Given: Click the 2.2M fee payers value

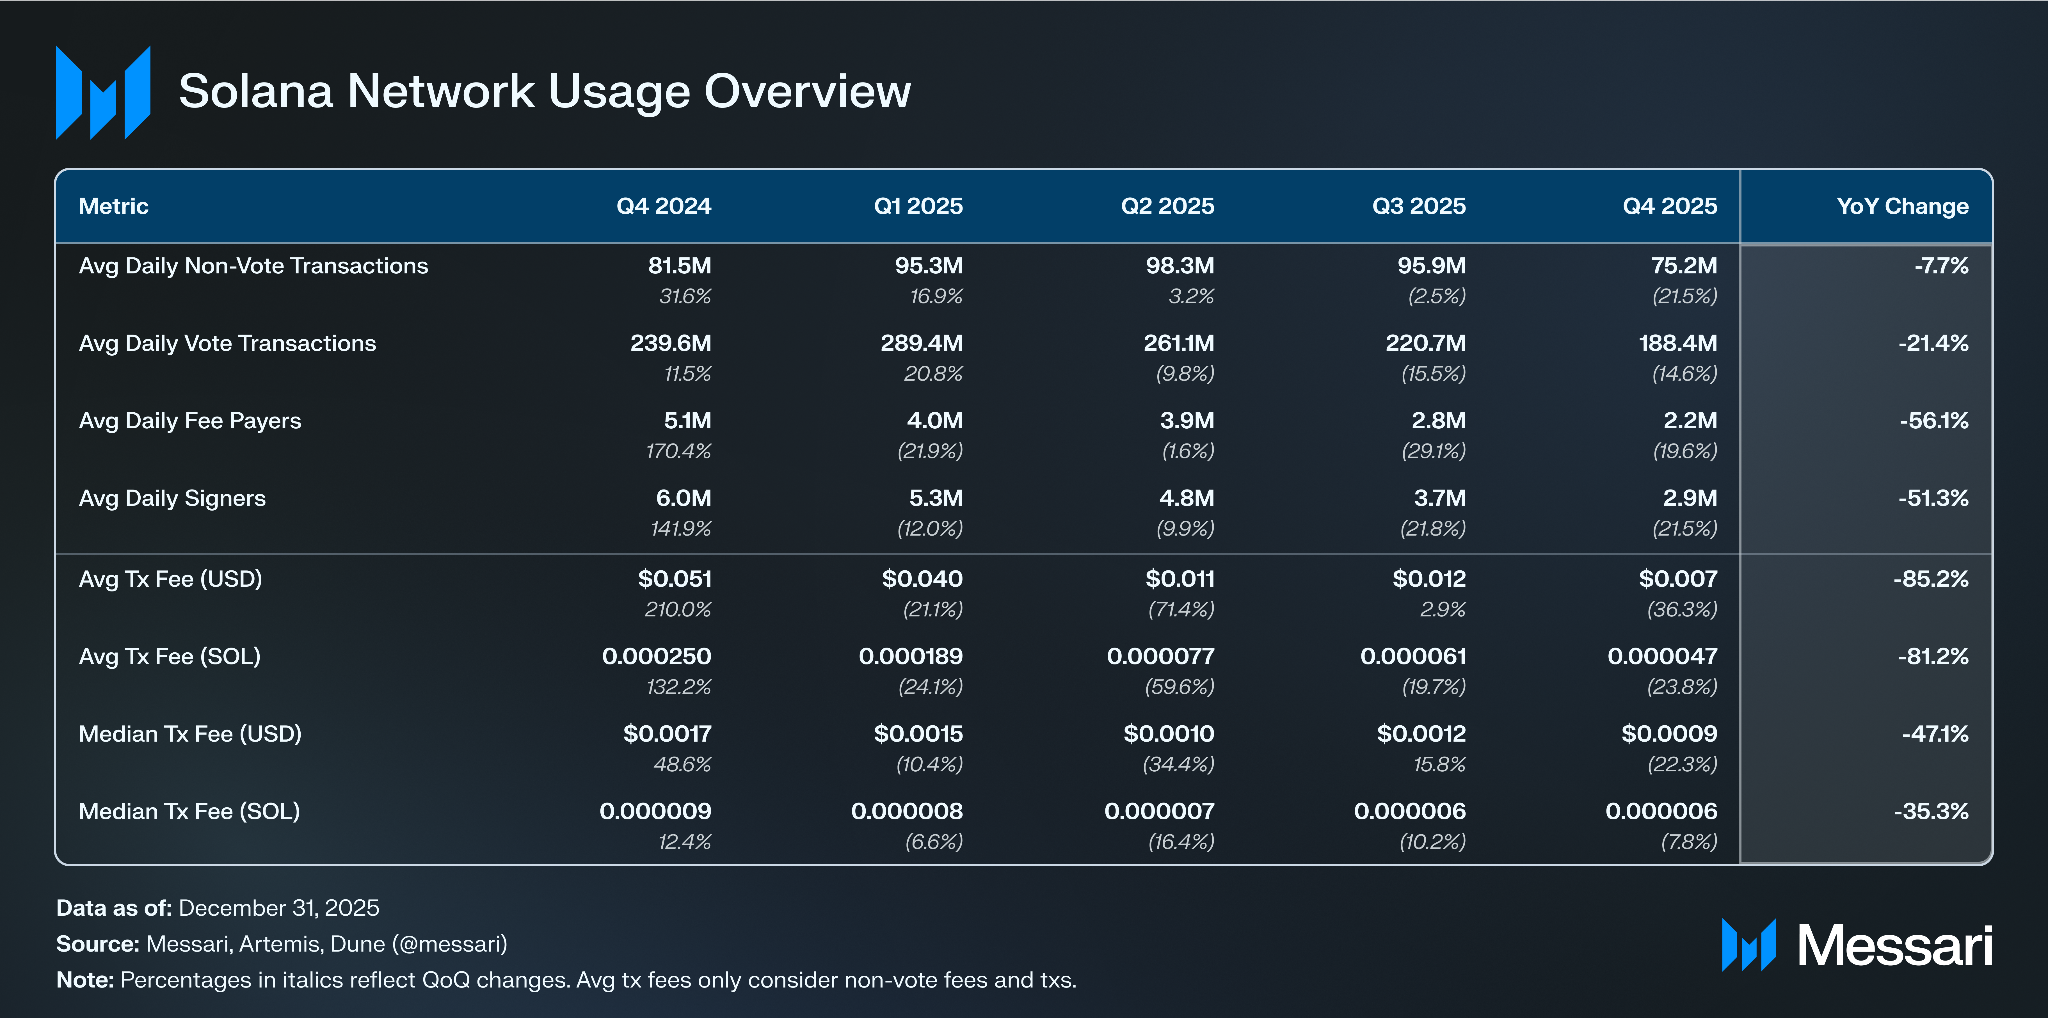Looking at the screenshot, I should [x=1690, y=421].
